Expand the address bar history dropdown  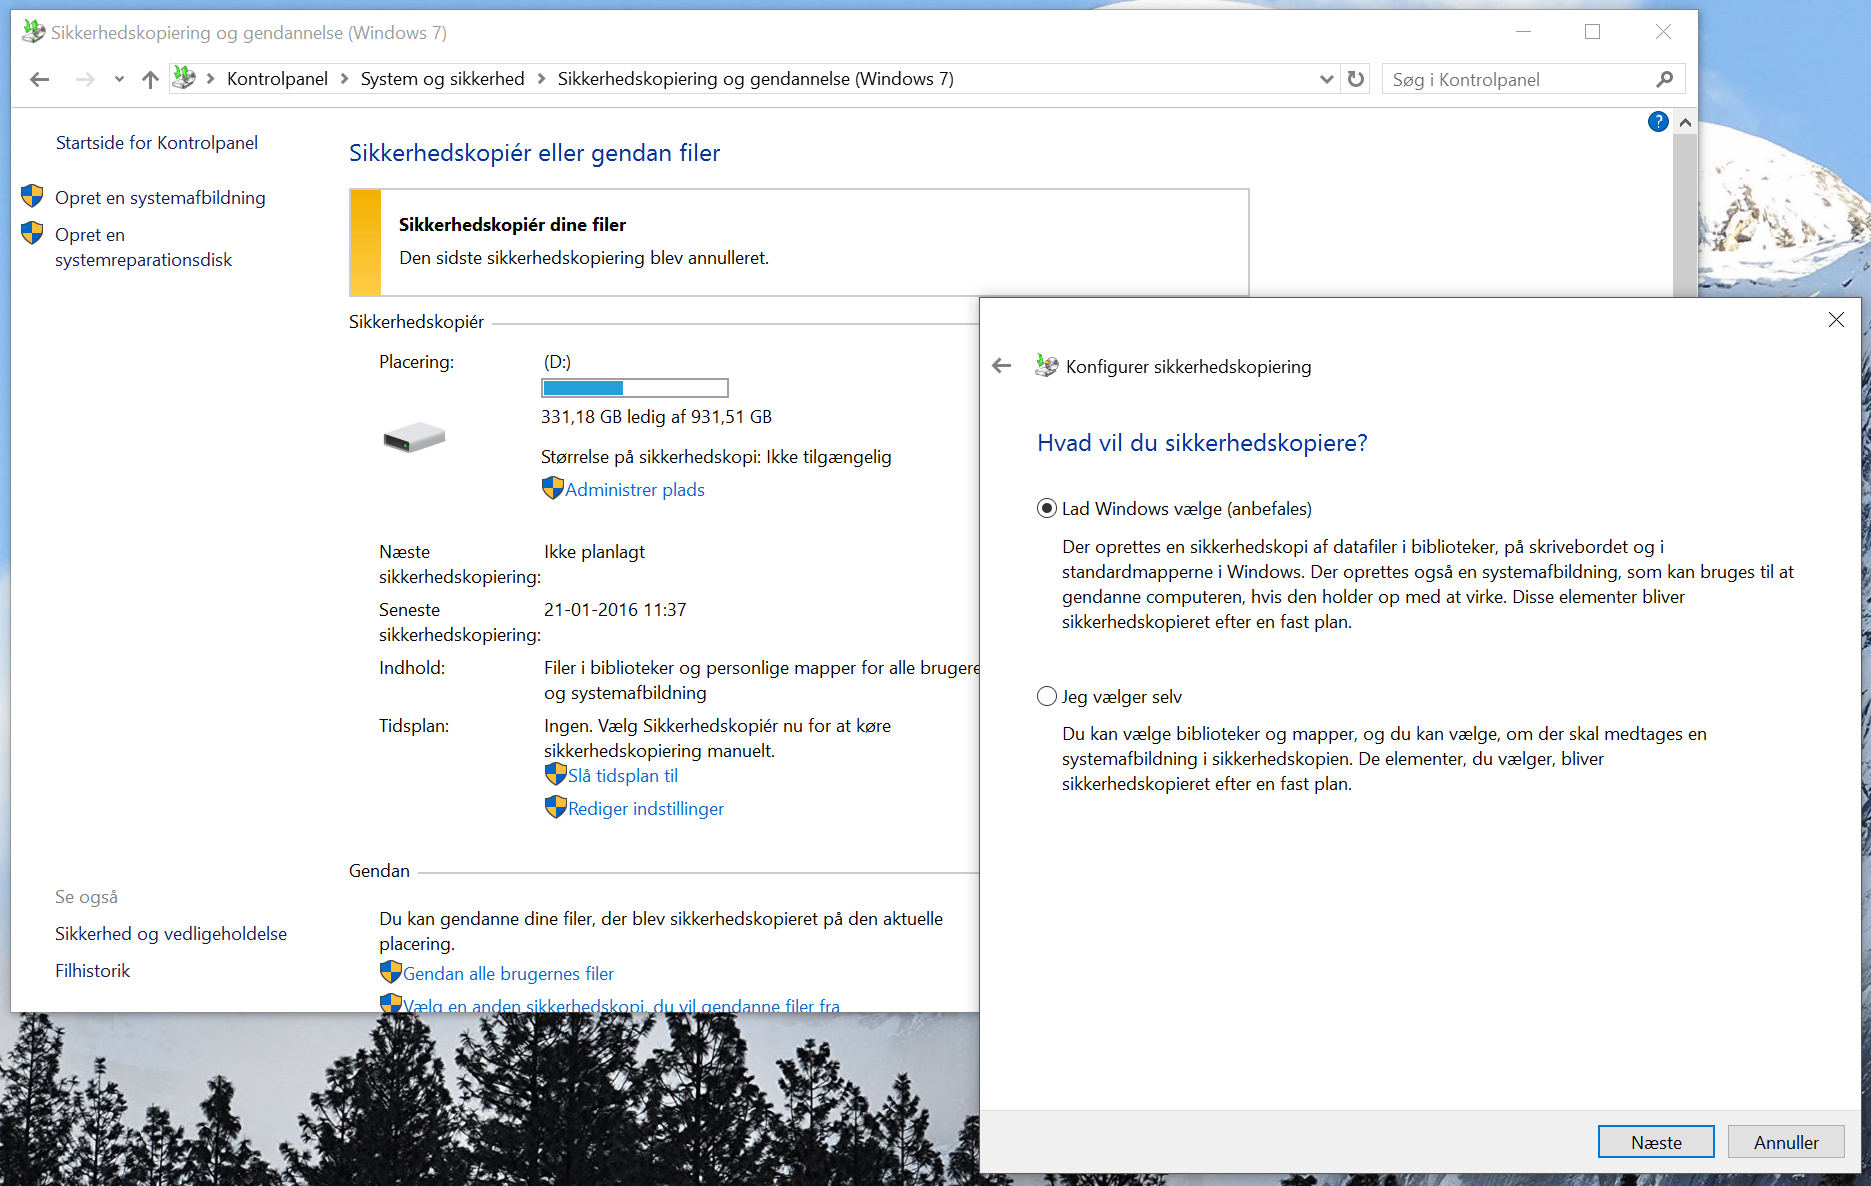(x=1326, y=79)
